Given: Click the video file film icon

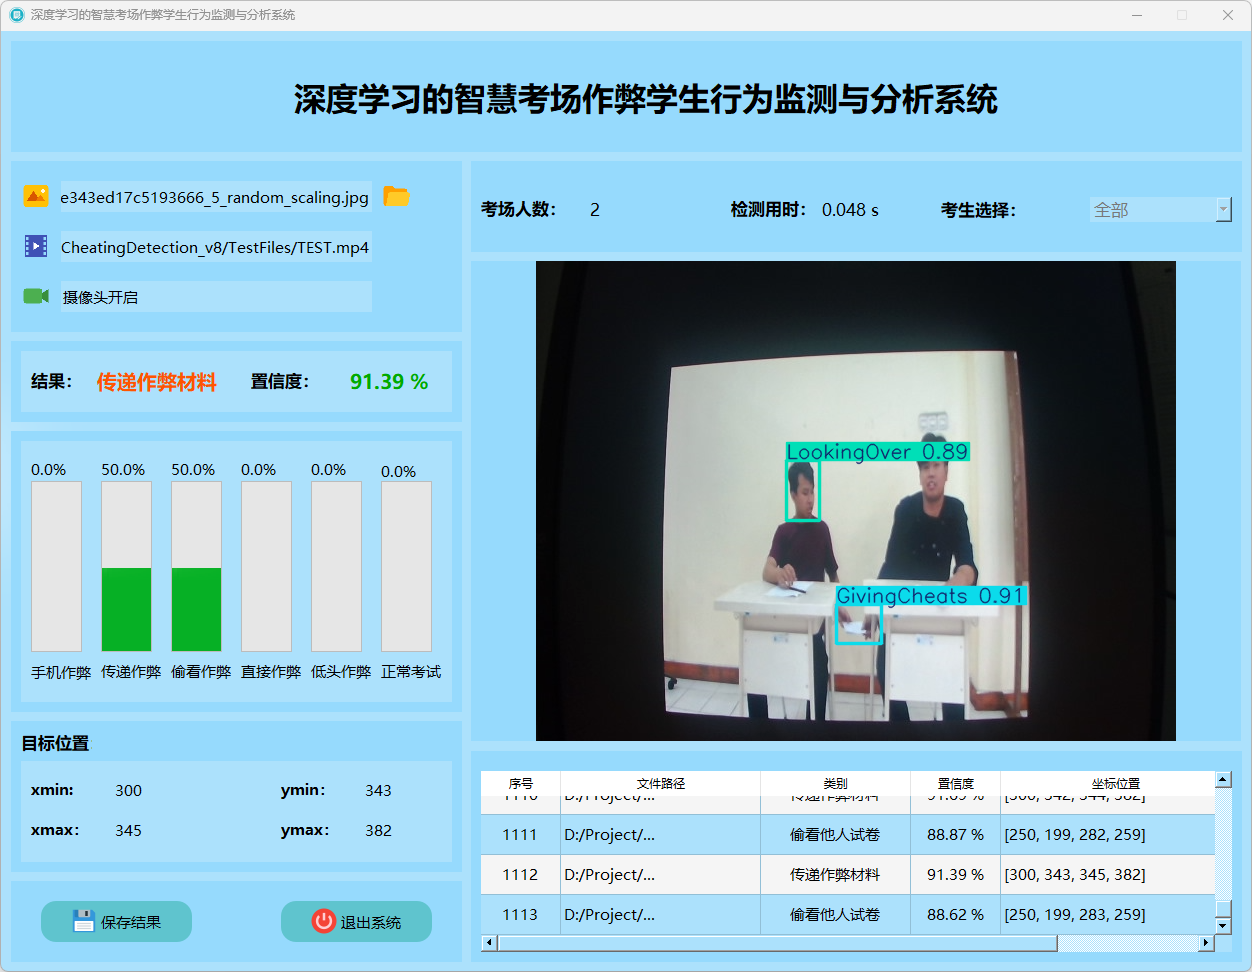Looking at the screenshot, I should click(x=36, y=246).
